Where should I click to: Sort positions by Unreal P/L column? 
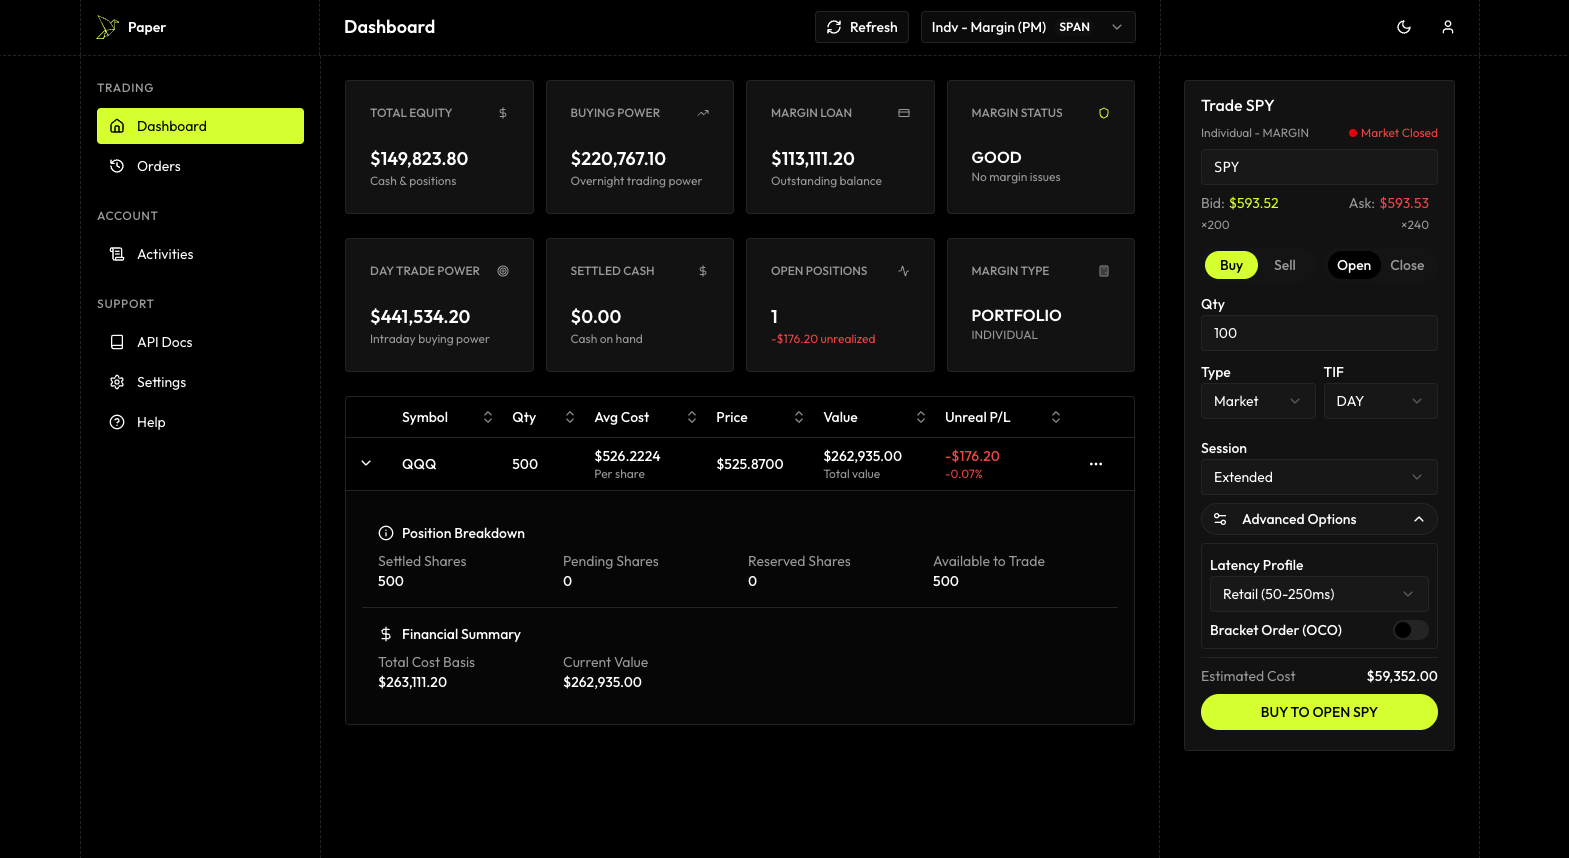click(x=1056, y=417)
